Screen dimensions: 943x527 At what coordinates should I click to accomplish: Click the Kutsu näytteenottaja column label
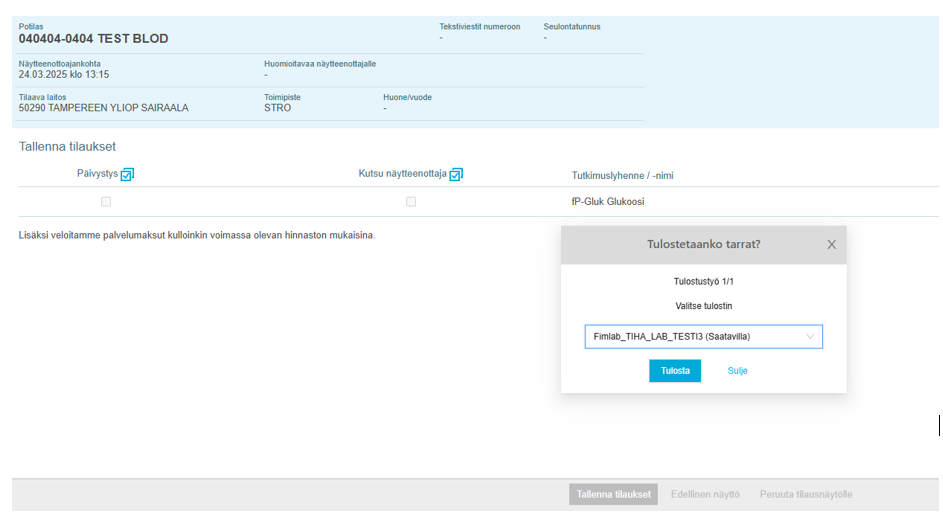click(x=402, y=174)
